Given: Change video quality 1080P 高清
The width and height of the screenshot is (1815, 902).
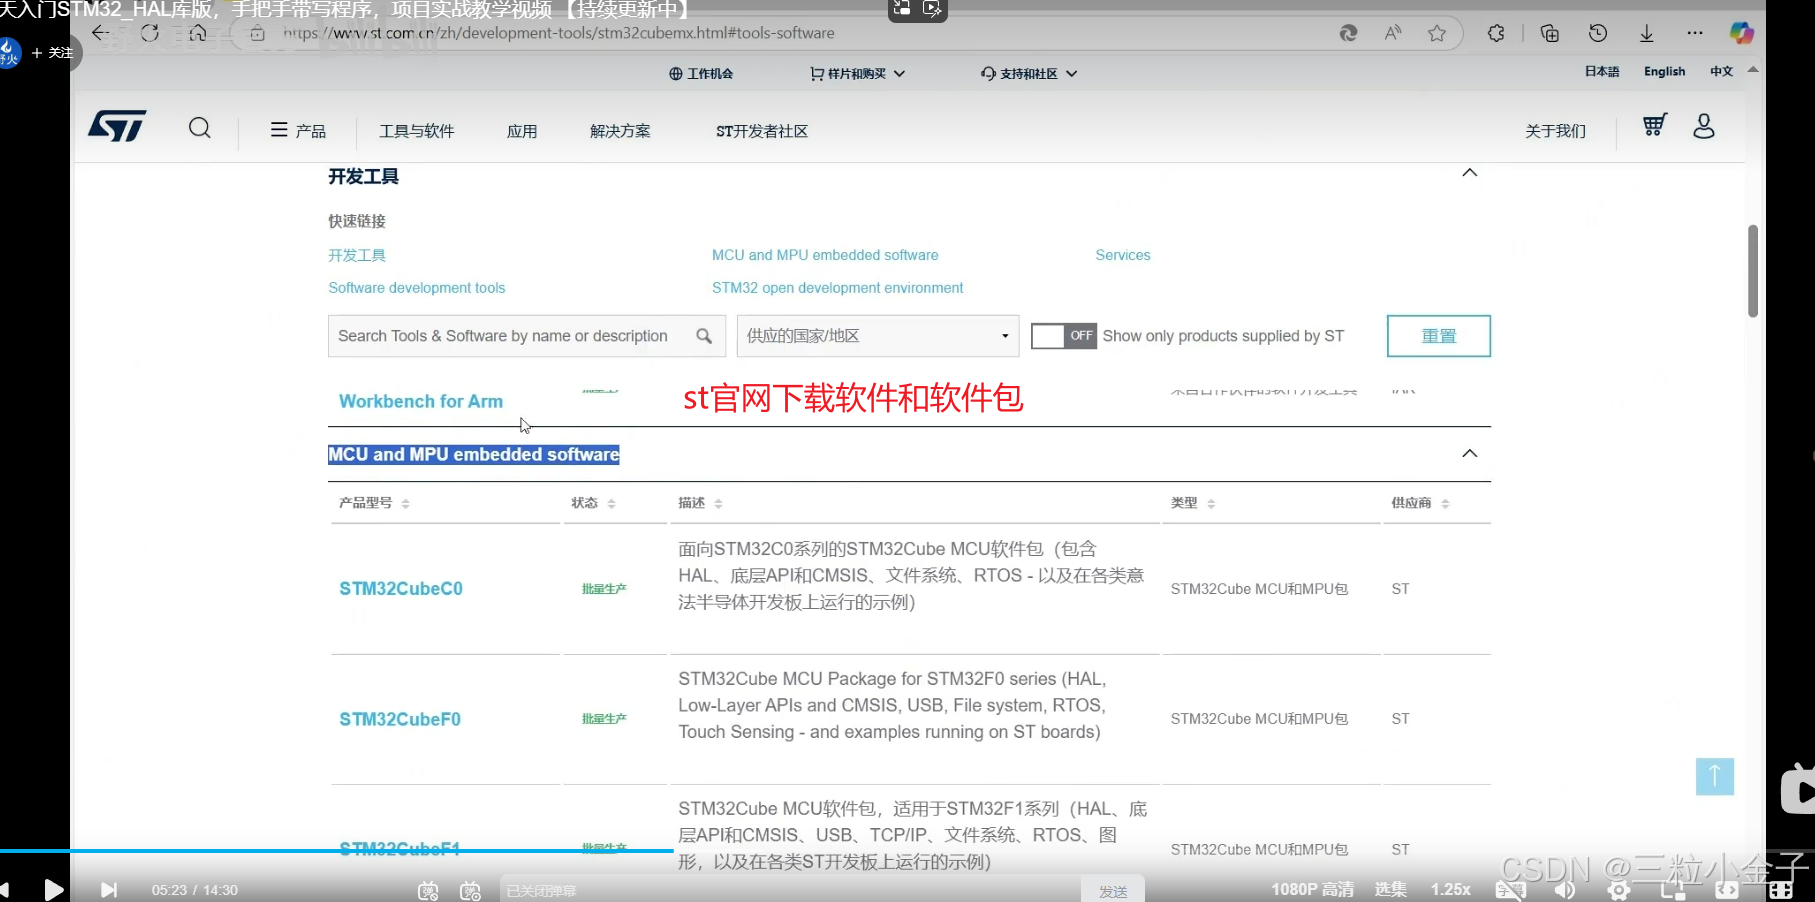Looking at the screenshot, I should tap(1312, 889).
